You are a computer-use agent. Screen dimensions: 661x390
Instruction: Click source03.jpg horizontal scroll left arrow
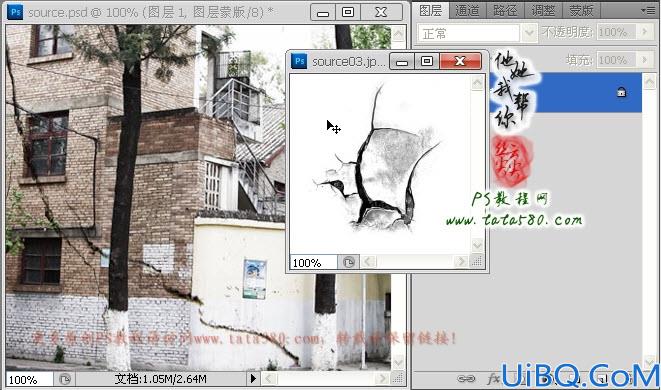[x=368, y=262]
